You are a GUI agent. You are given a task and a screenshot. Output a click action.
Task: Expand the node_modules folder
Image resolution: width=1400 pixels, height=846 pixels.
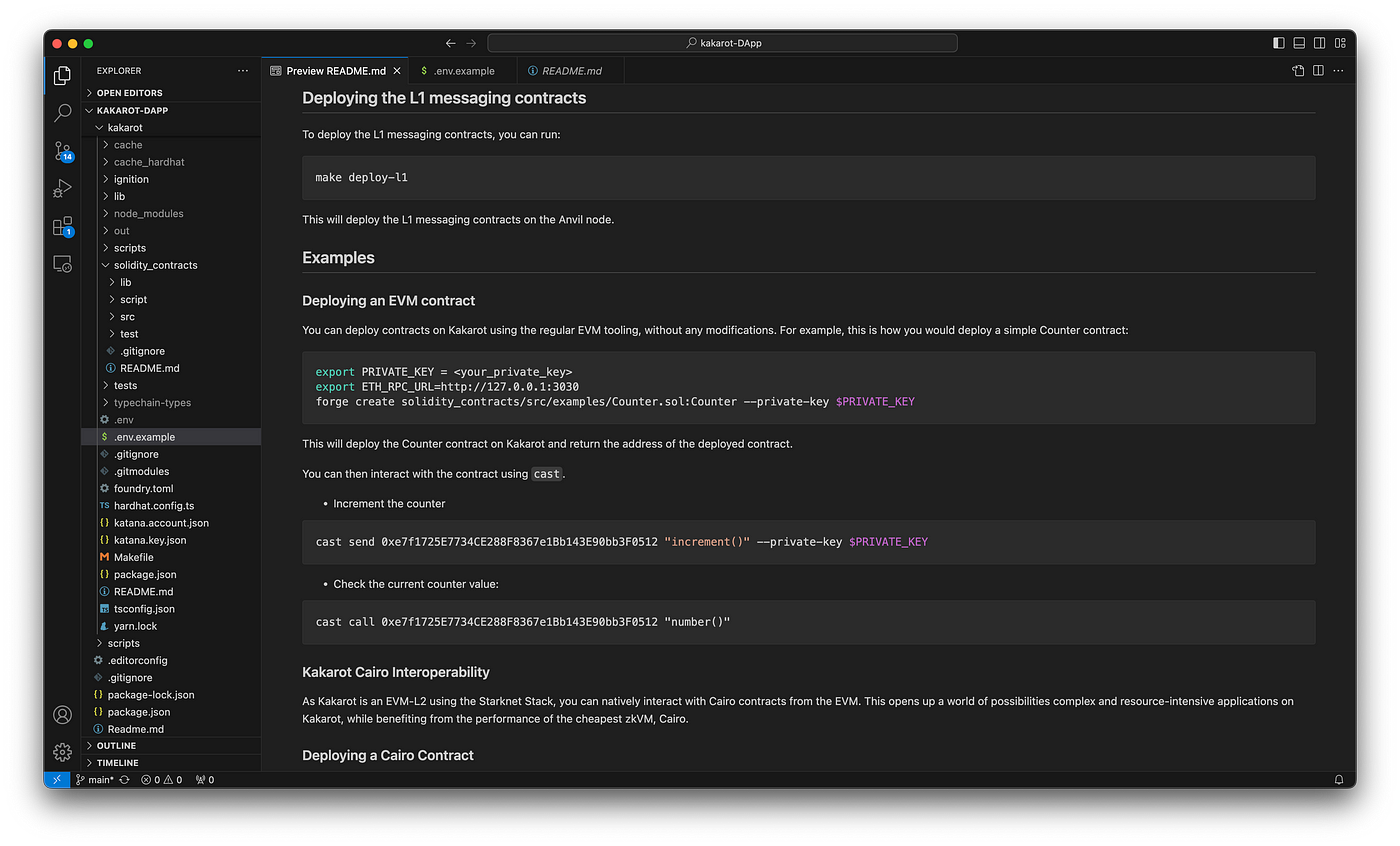[171, 213]
